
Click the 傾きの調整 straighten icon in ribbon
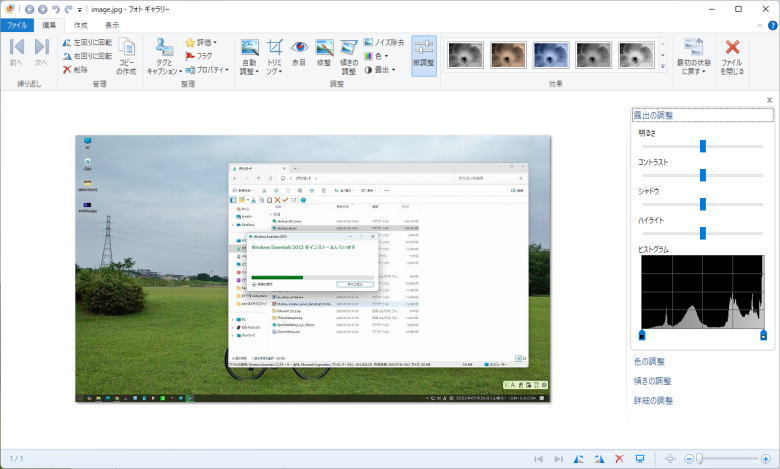(x=349, y=56)
